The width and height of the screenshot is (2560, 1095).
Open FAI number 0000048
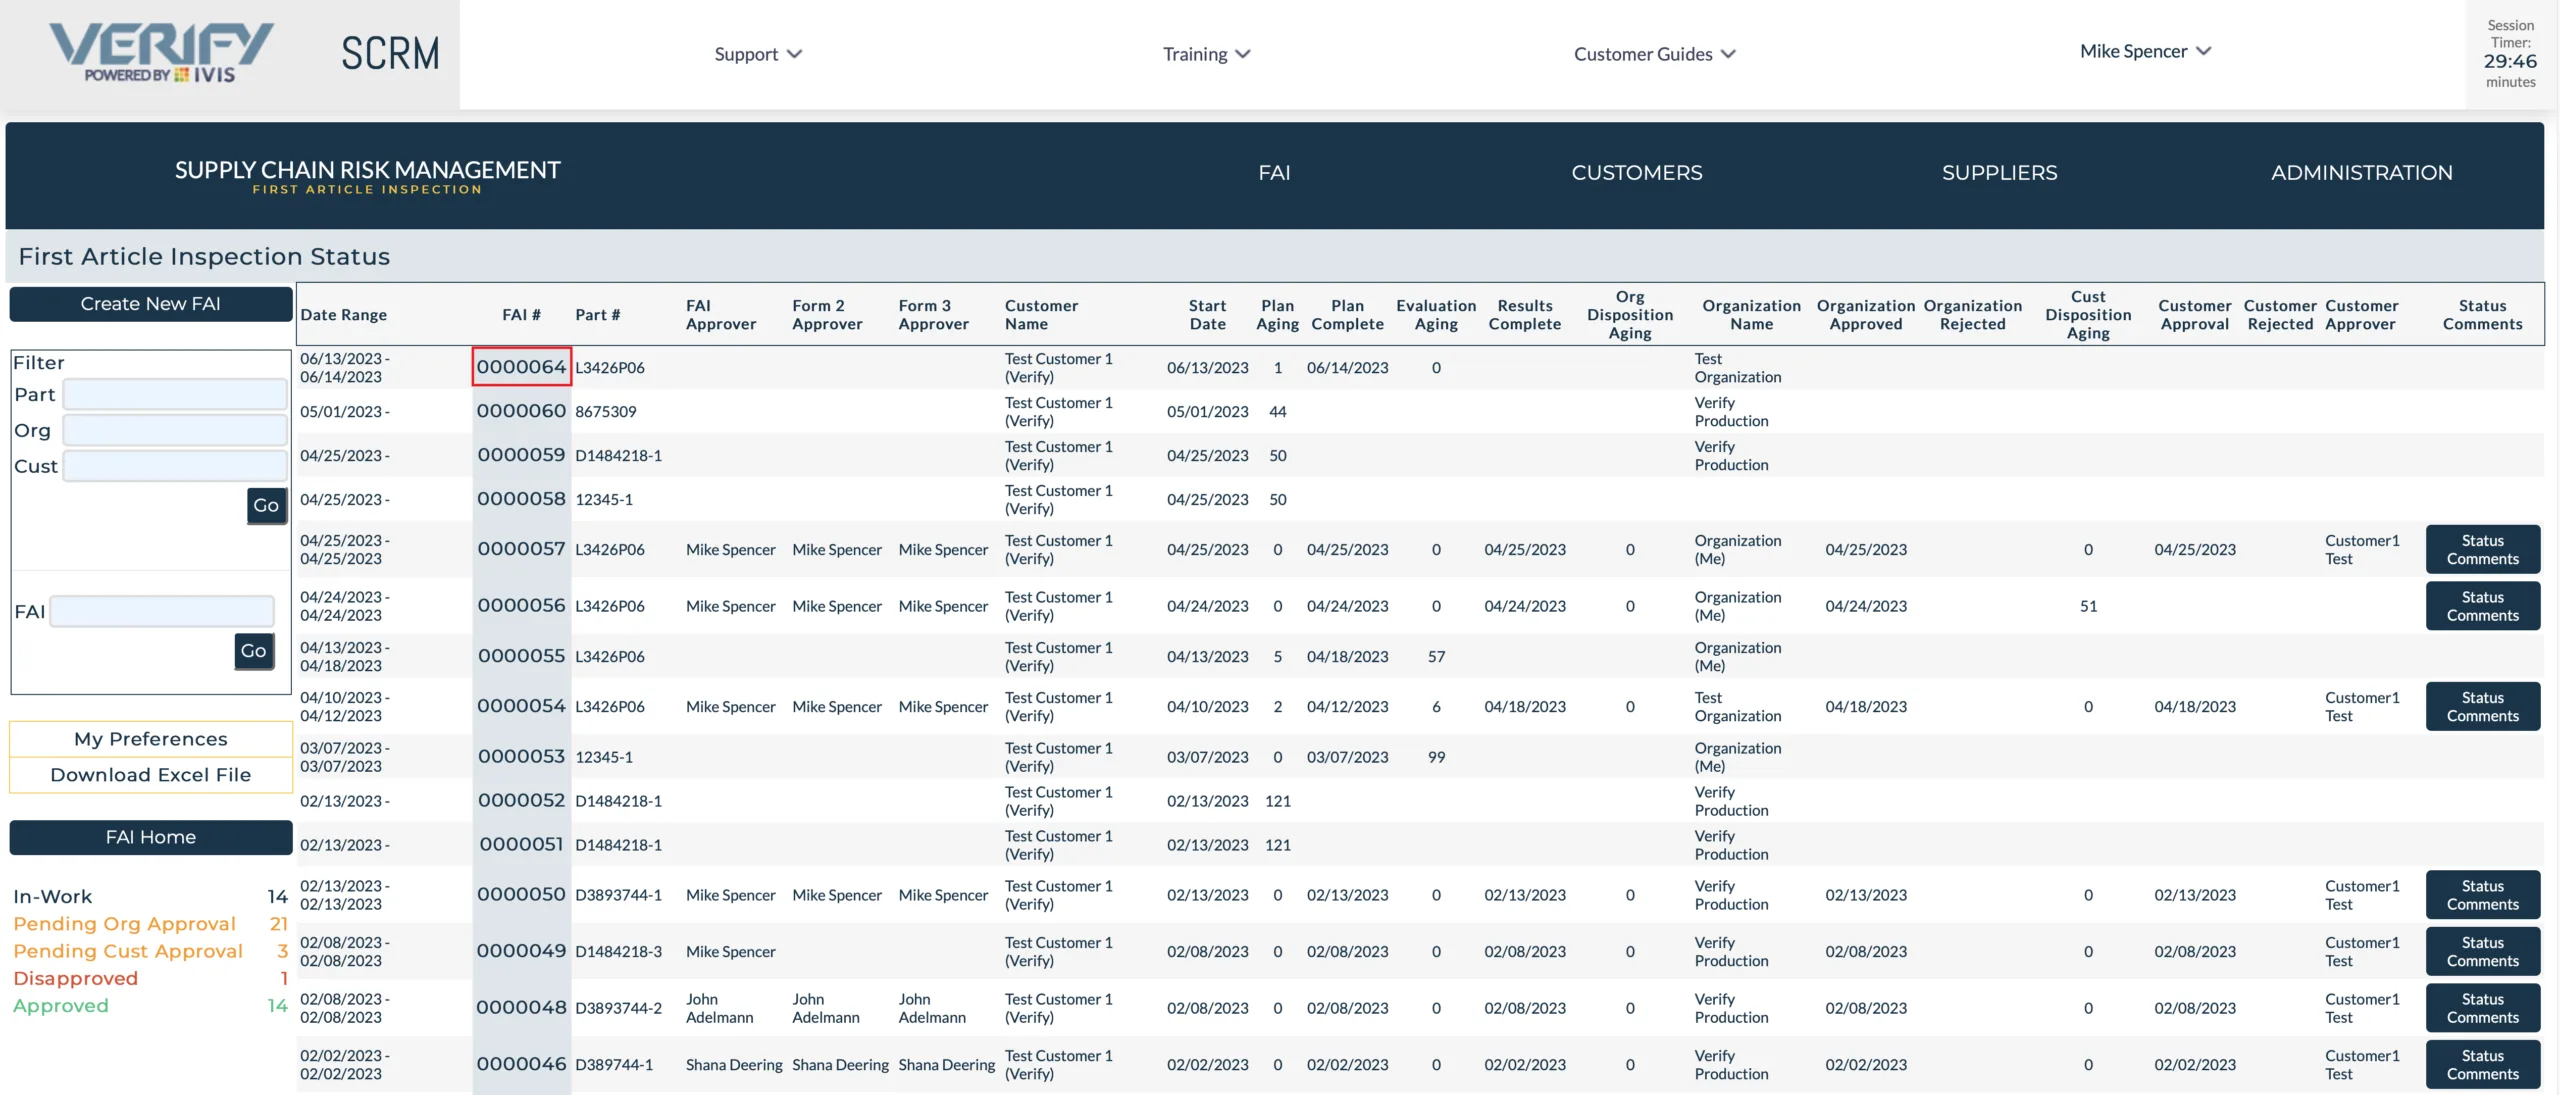tap(521, 1008)
